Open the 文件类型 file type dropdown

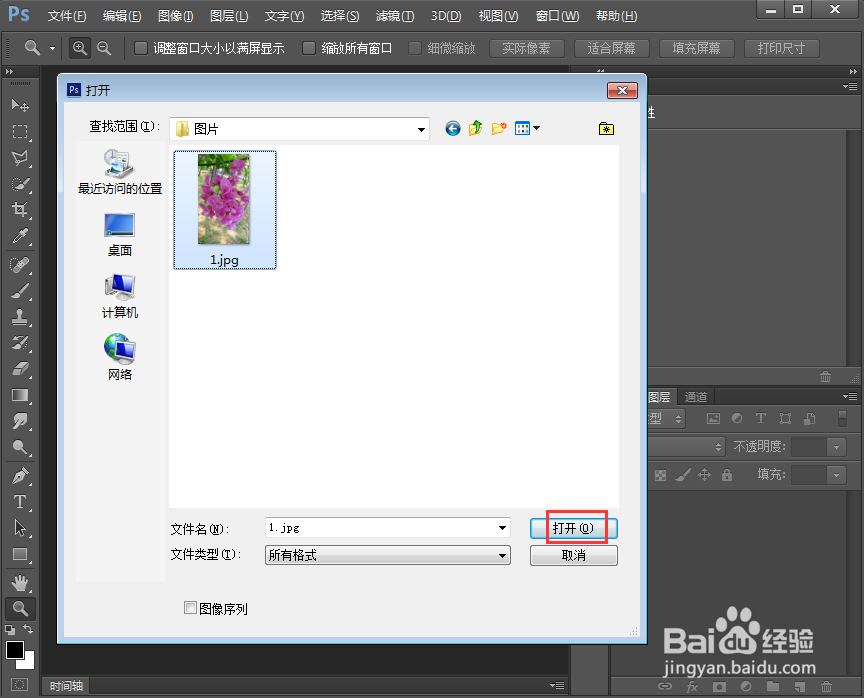[x=503, y=555]
